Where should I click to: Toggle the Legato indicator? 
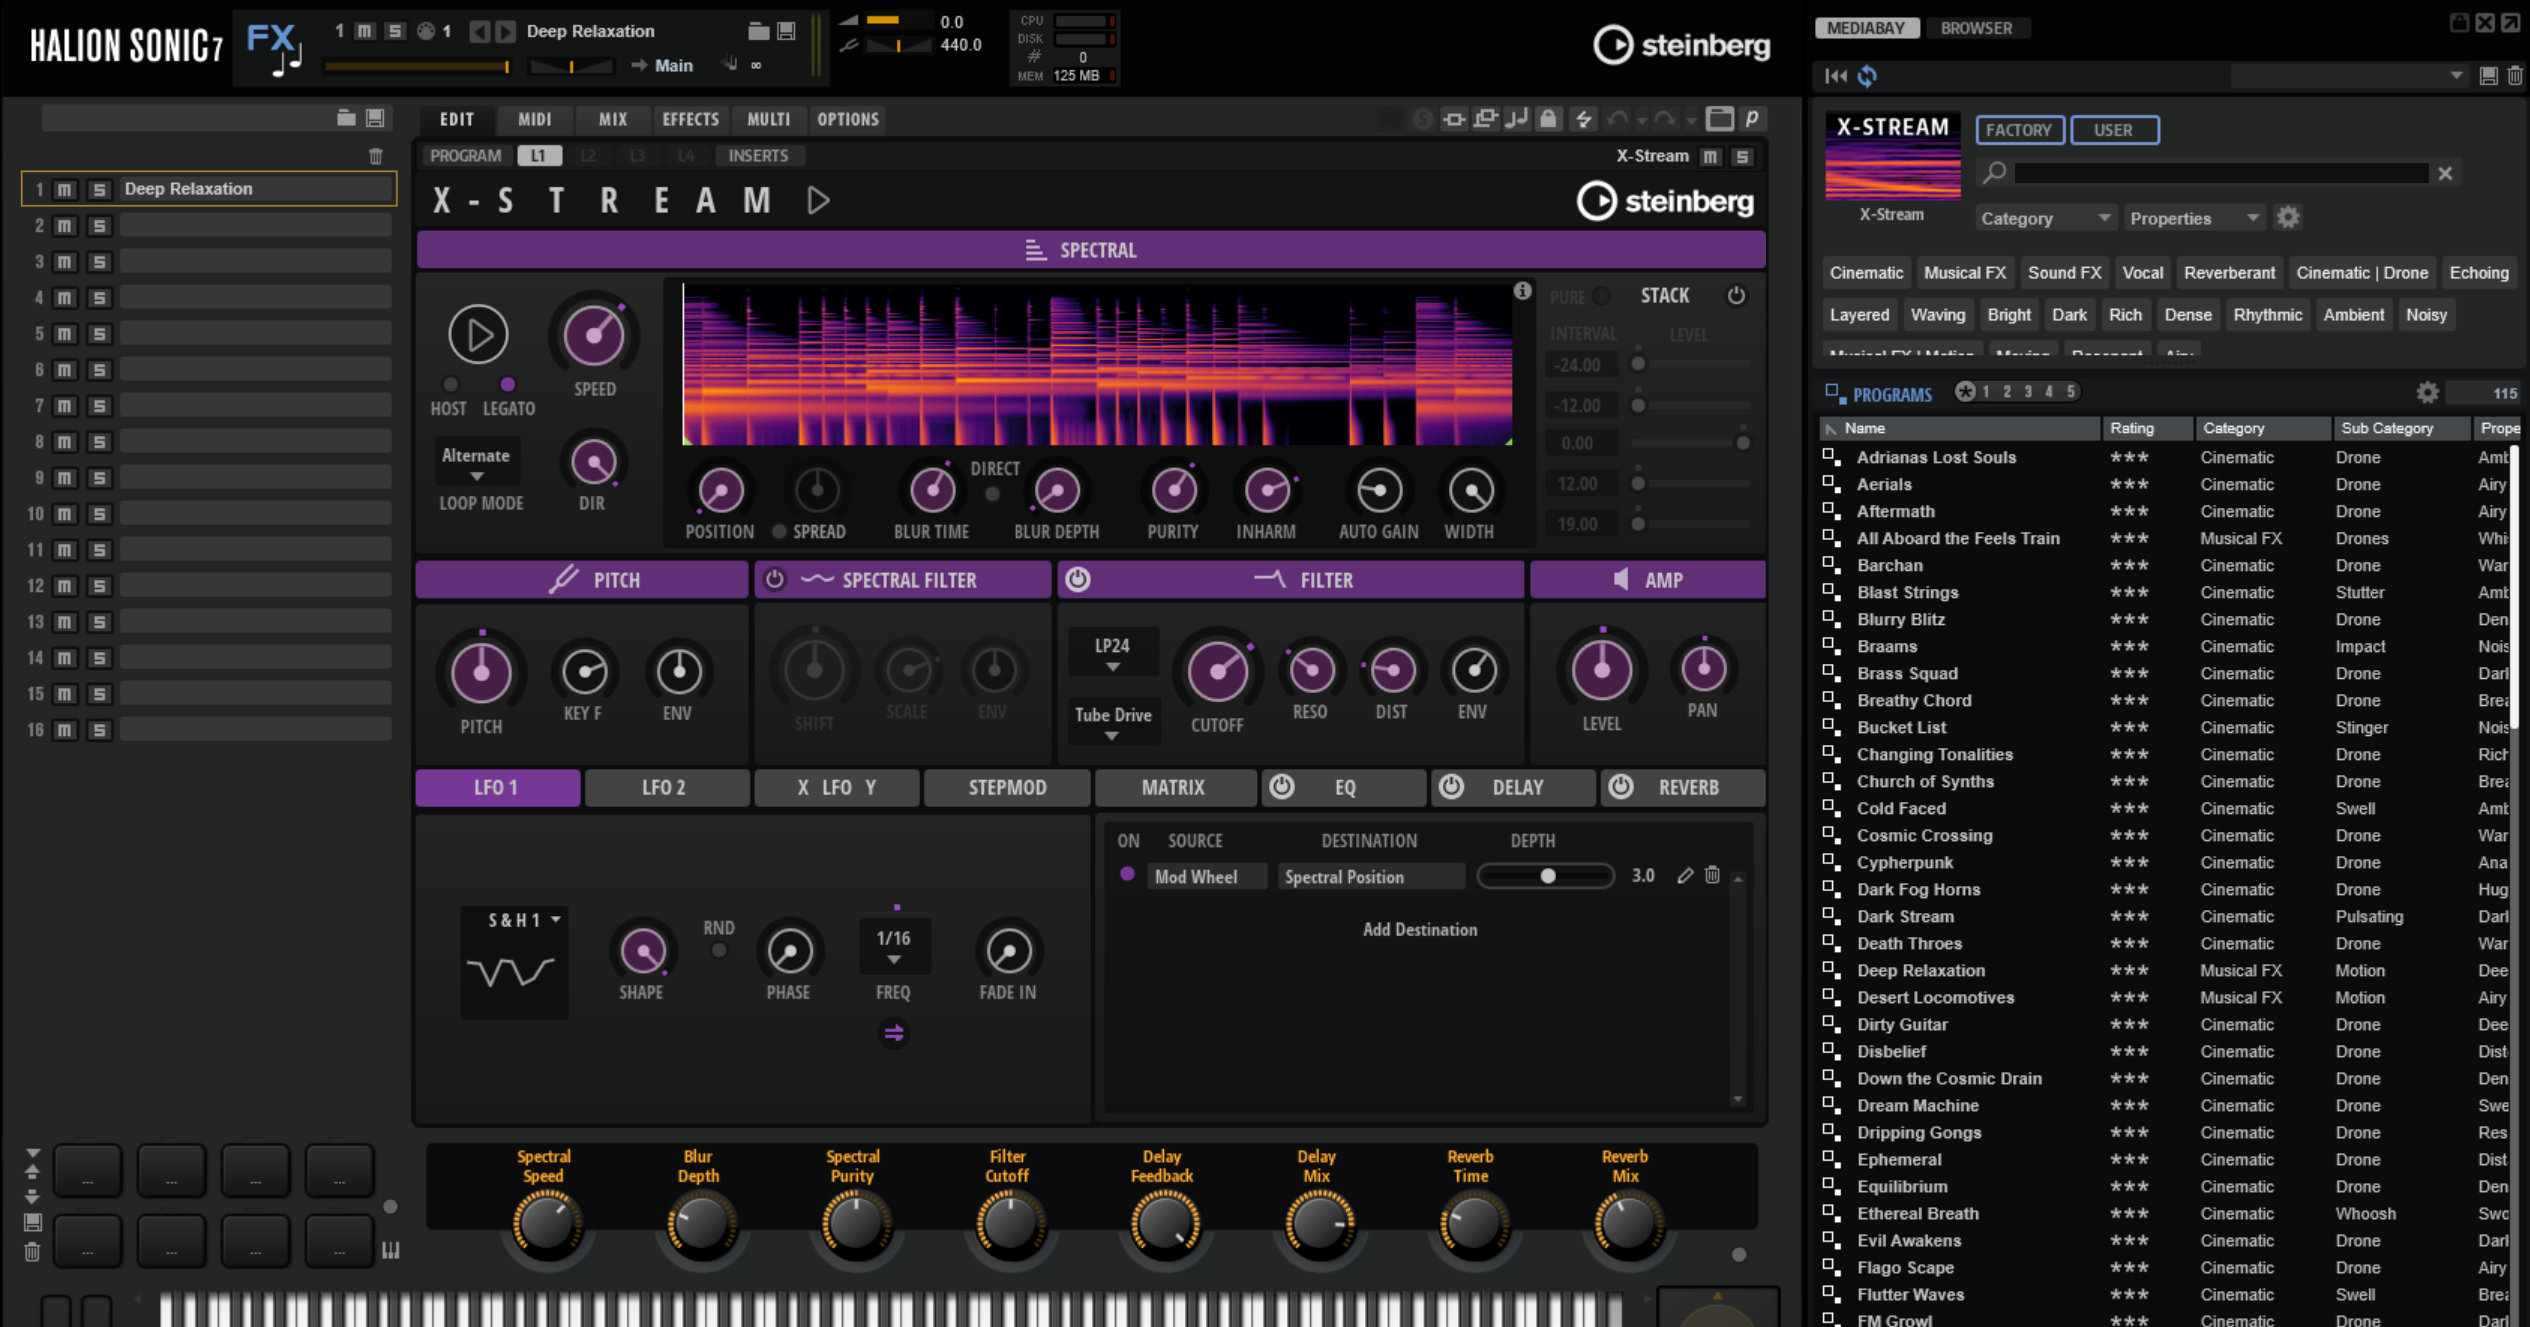508,384
